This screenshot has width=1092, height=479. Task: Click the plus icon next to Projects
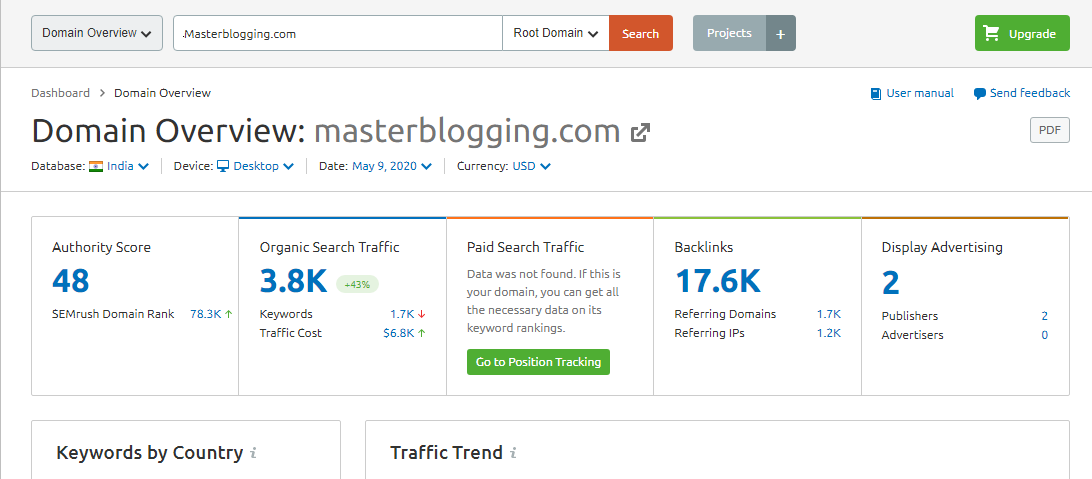[781, 33]
